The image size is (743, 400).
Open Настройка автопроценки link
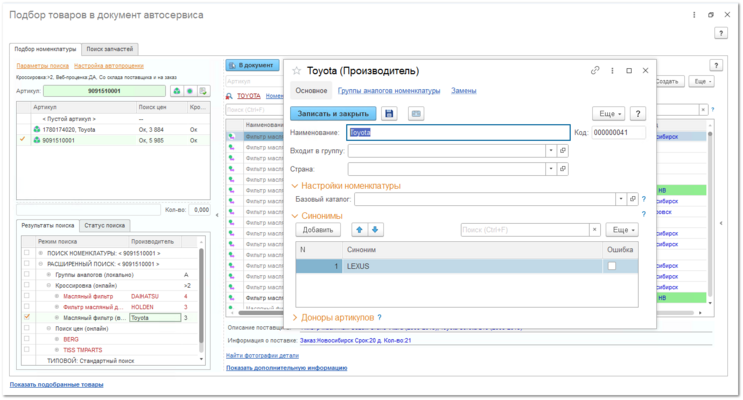tap(109, 66)
